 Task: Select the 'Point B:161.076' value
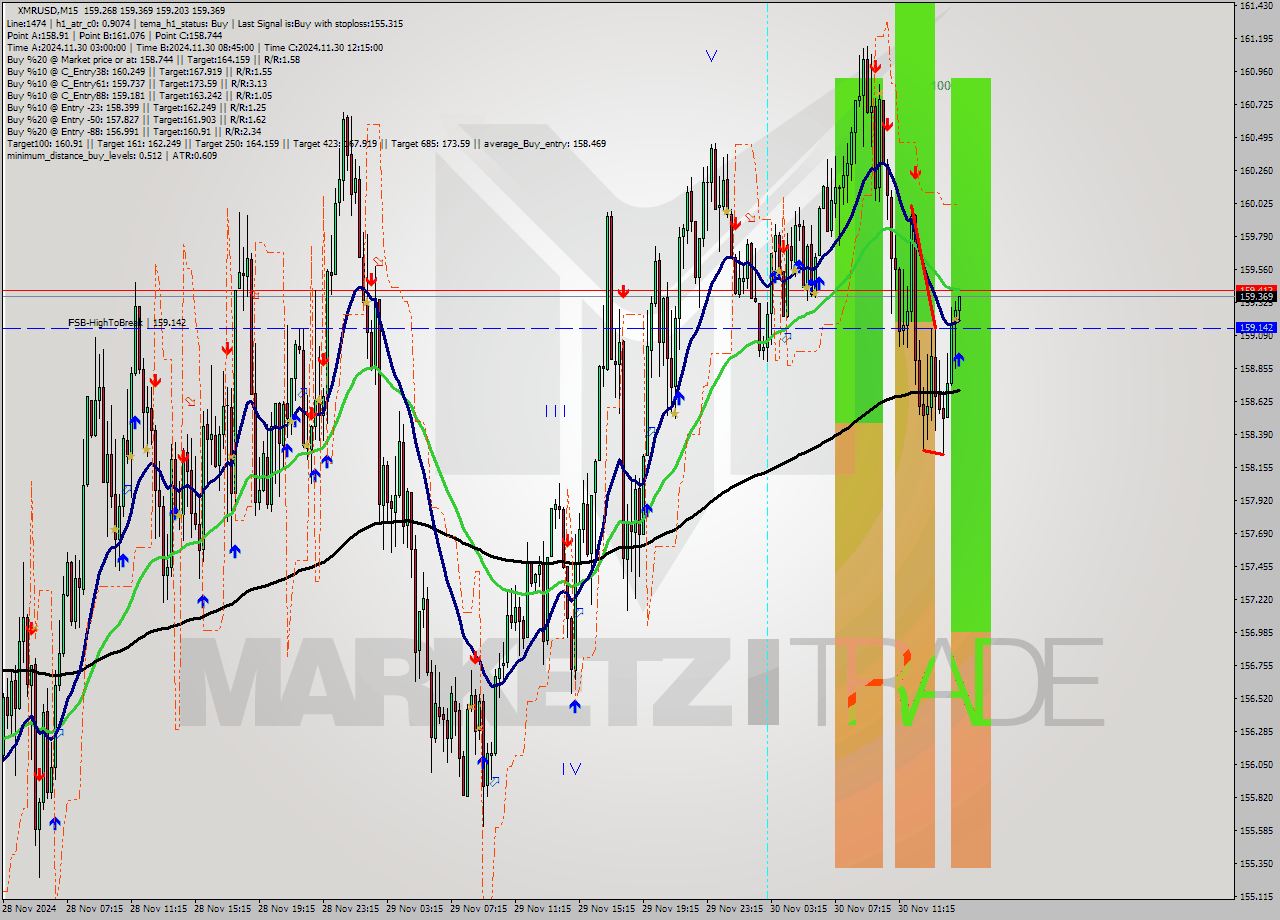(x=110, y=35)
